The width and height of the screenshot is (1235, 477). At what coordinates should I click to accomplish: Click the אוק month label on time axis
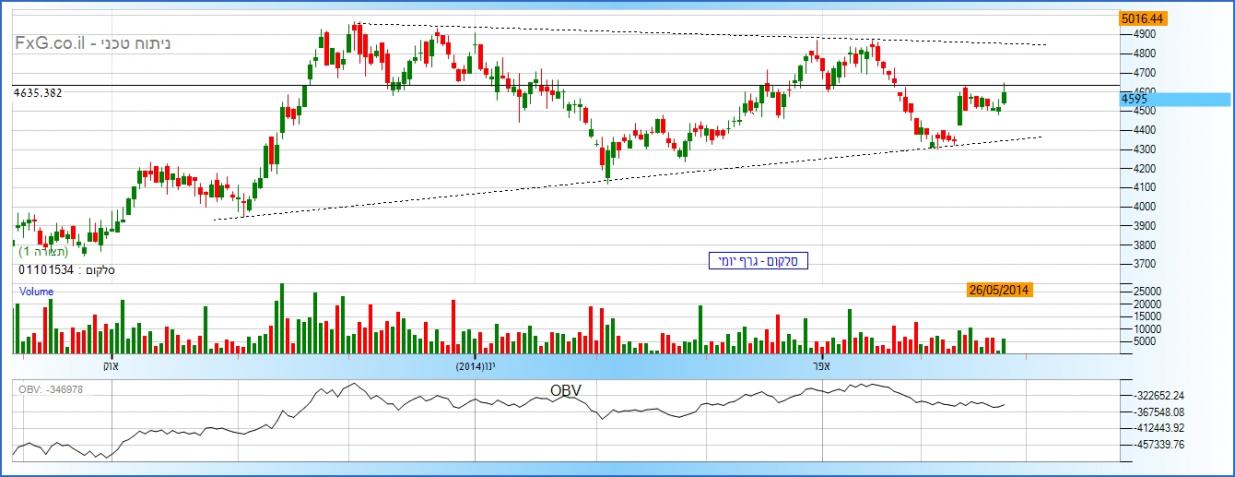coord(112,366)
